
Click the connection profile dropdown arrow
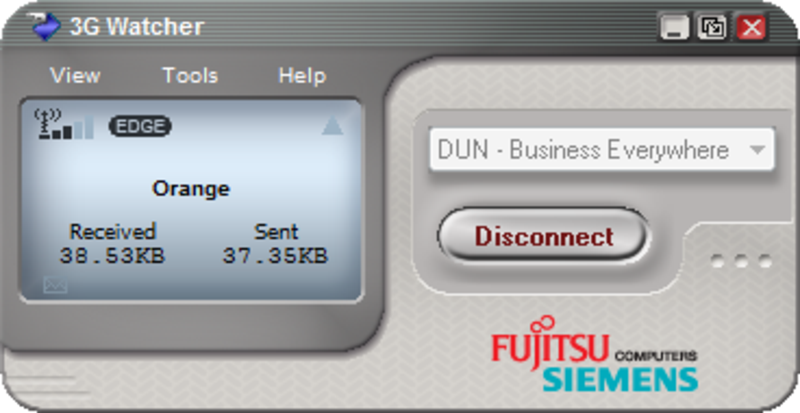(x=758, y=150)
